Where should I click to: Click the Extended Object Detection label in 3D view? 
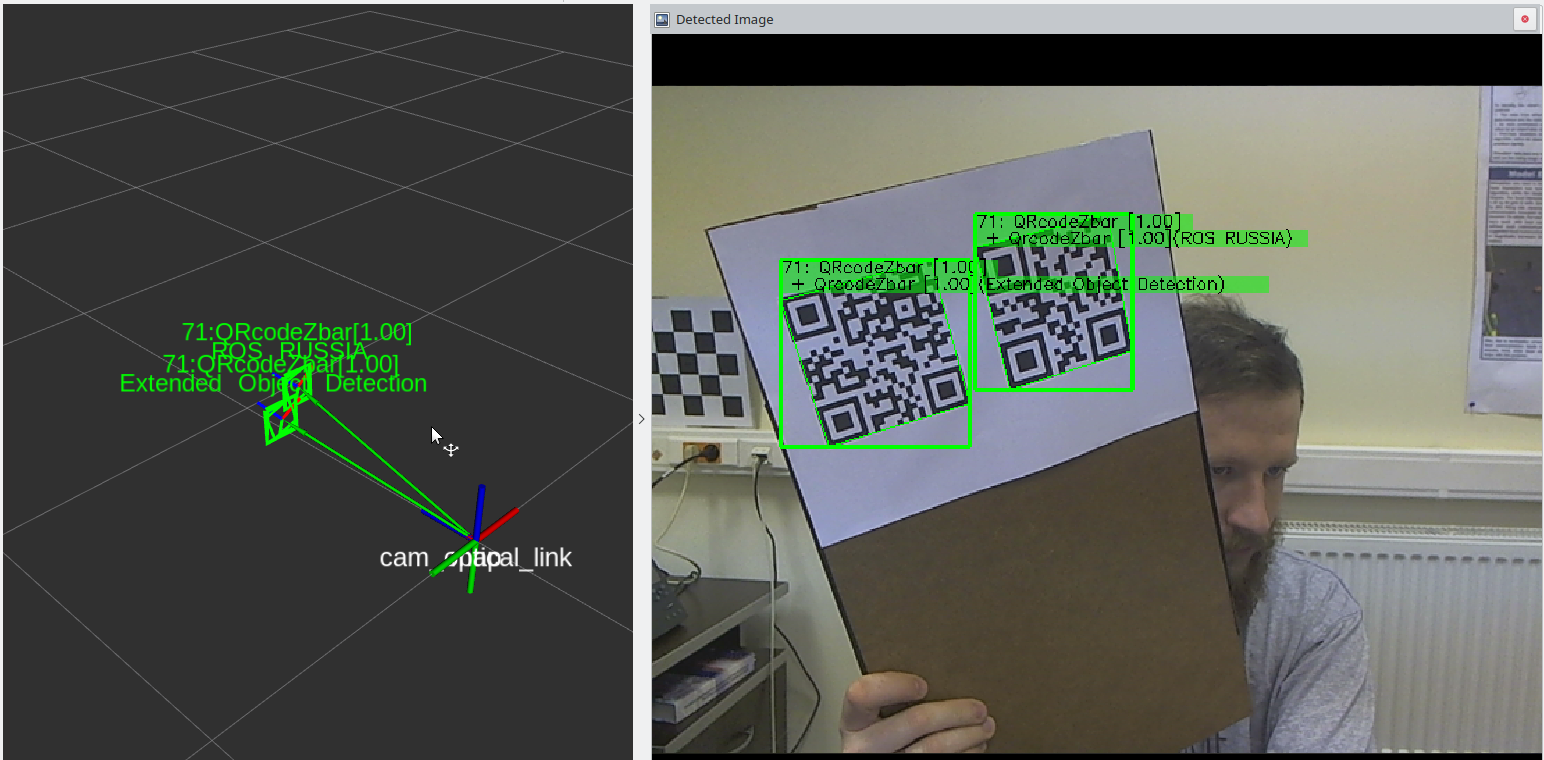click(x=273, y=383)
